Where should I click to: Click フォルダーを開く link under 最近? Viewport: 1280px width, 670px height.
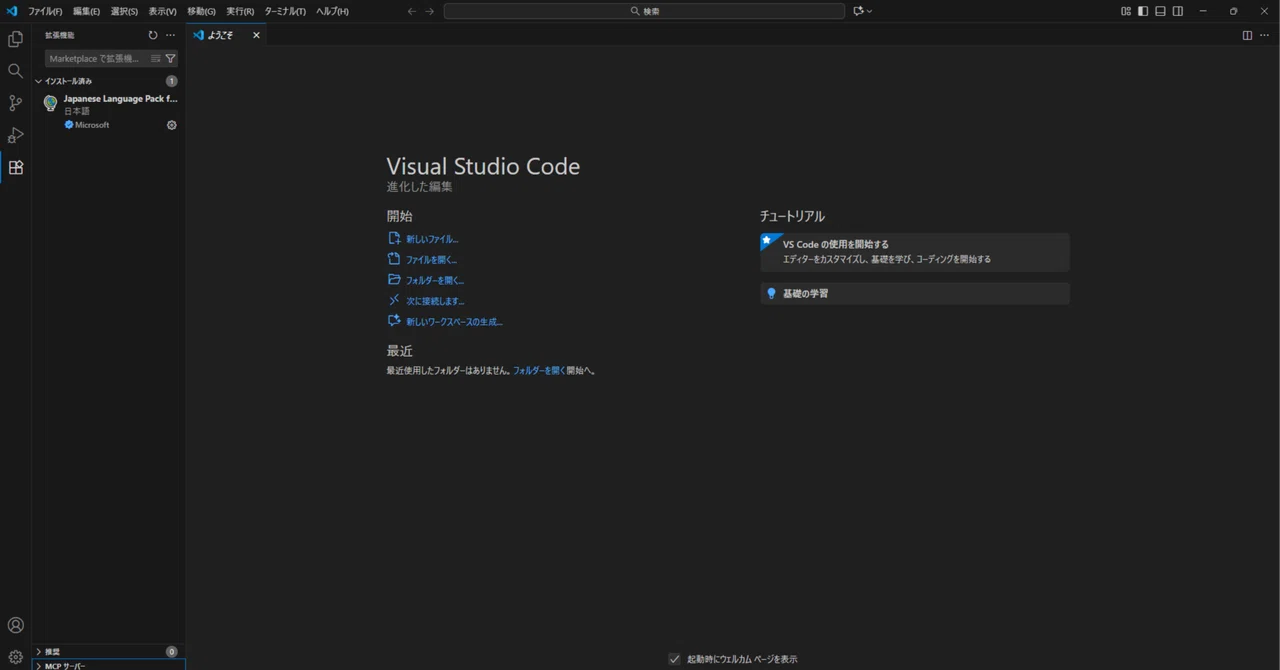point(539,370)
